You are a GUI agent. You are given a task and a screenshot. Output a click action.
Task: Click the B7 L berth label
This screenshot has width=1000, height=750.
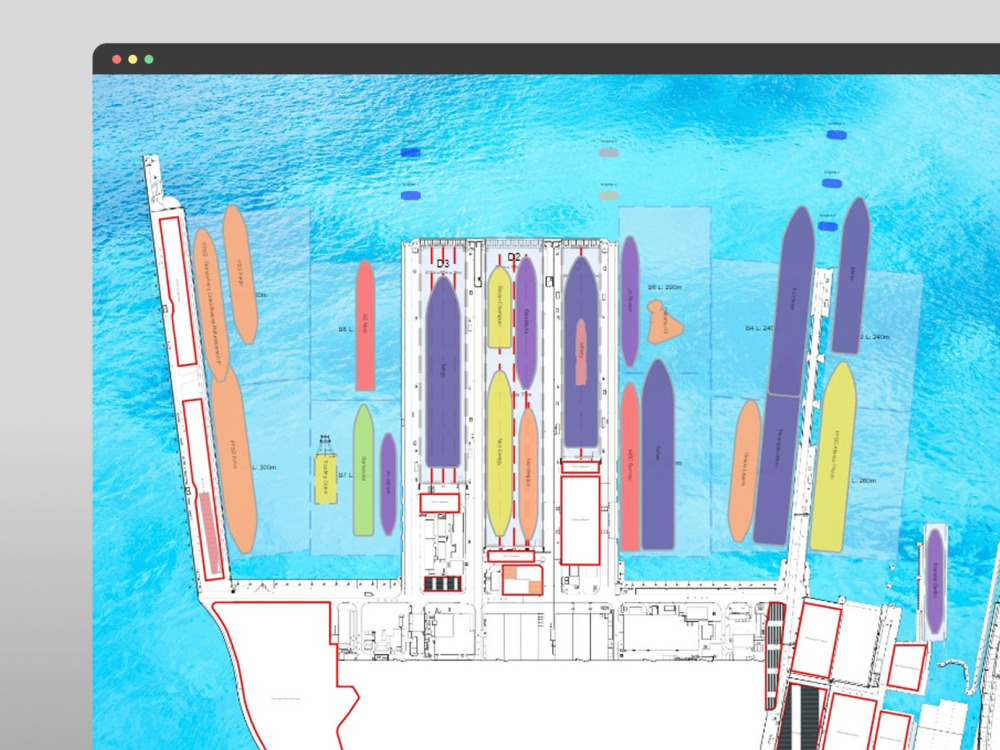tap(345, 475)
